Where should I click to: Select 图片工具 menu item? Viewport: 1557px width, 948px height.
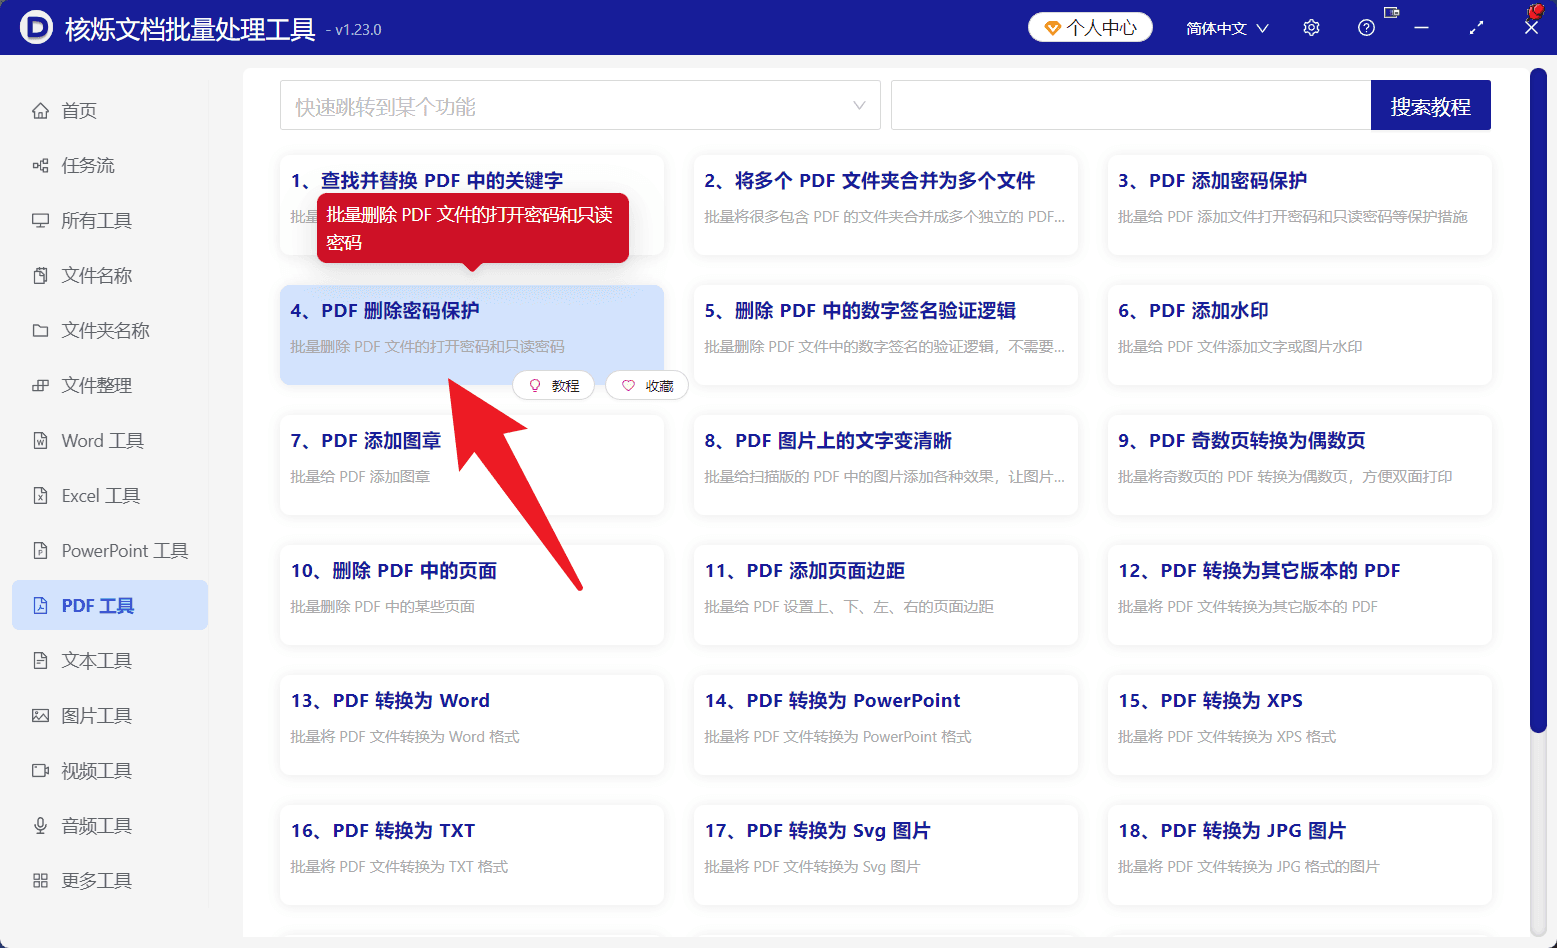110,716
